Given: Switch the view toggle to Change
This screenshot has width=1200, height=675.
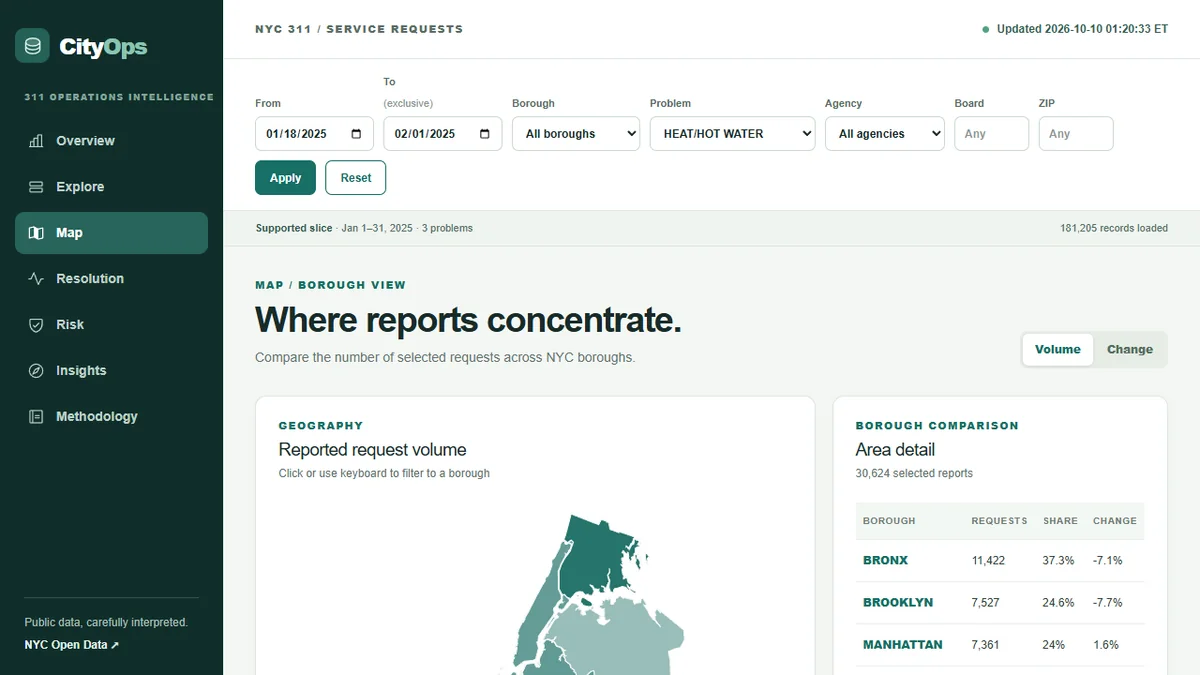Looking at the screenshot, I should (x=1130, y=350).
